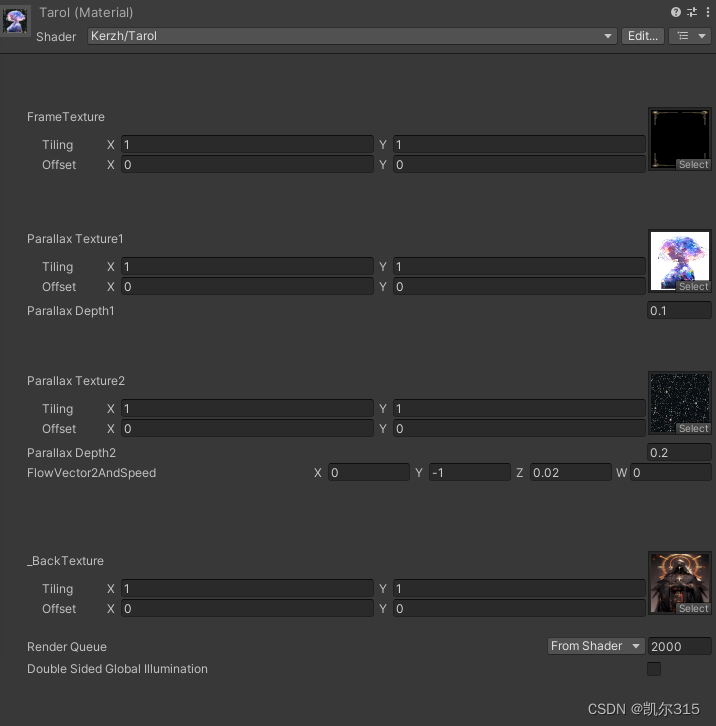Open the shader property list icon dropdown
The height and width of the screenshot is (726, 716).
(691, 36)
